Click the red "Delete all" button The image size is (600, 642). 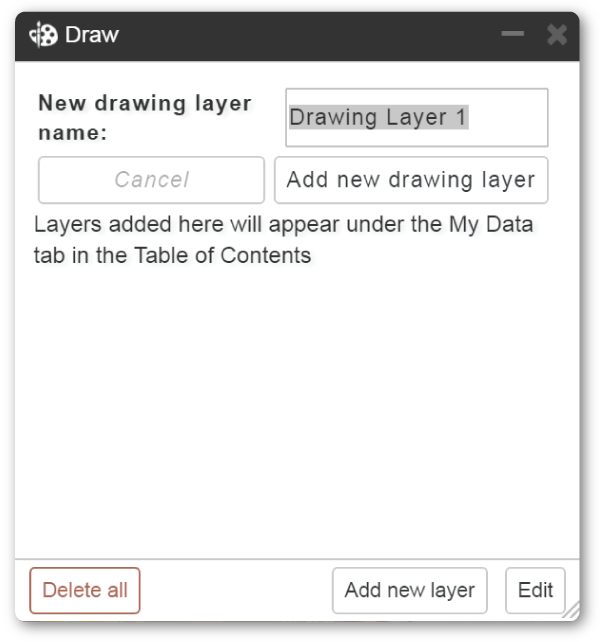click(85, 590)
